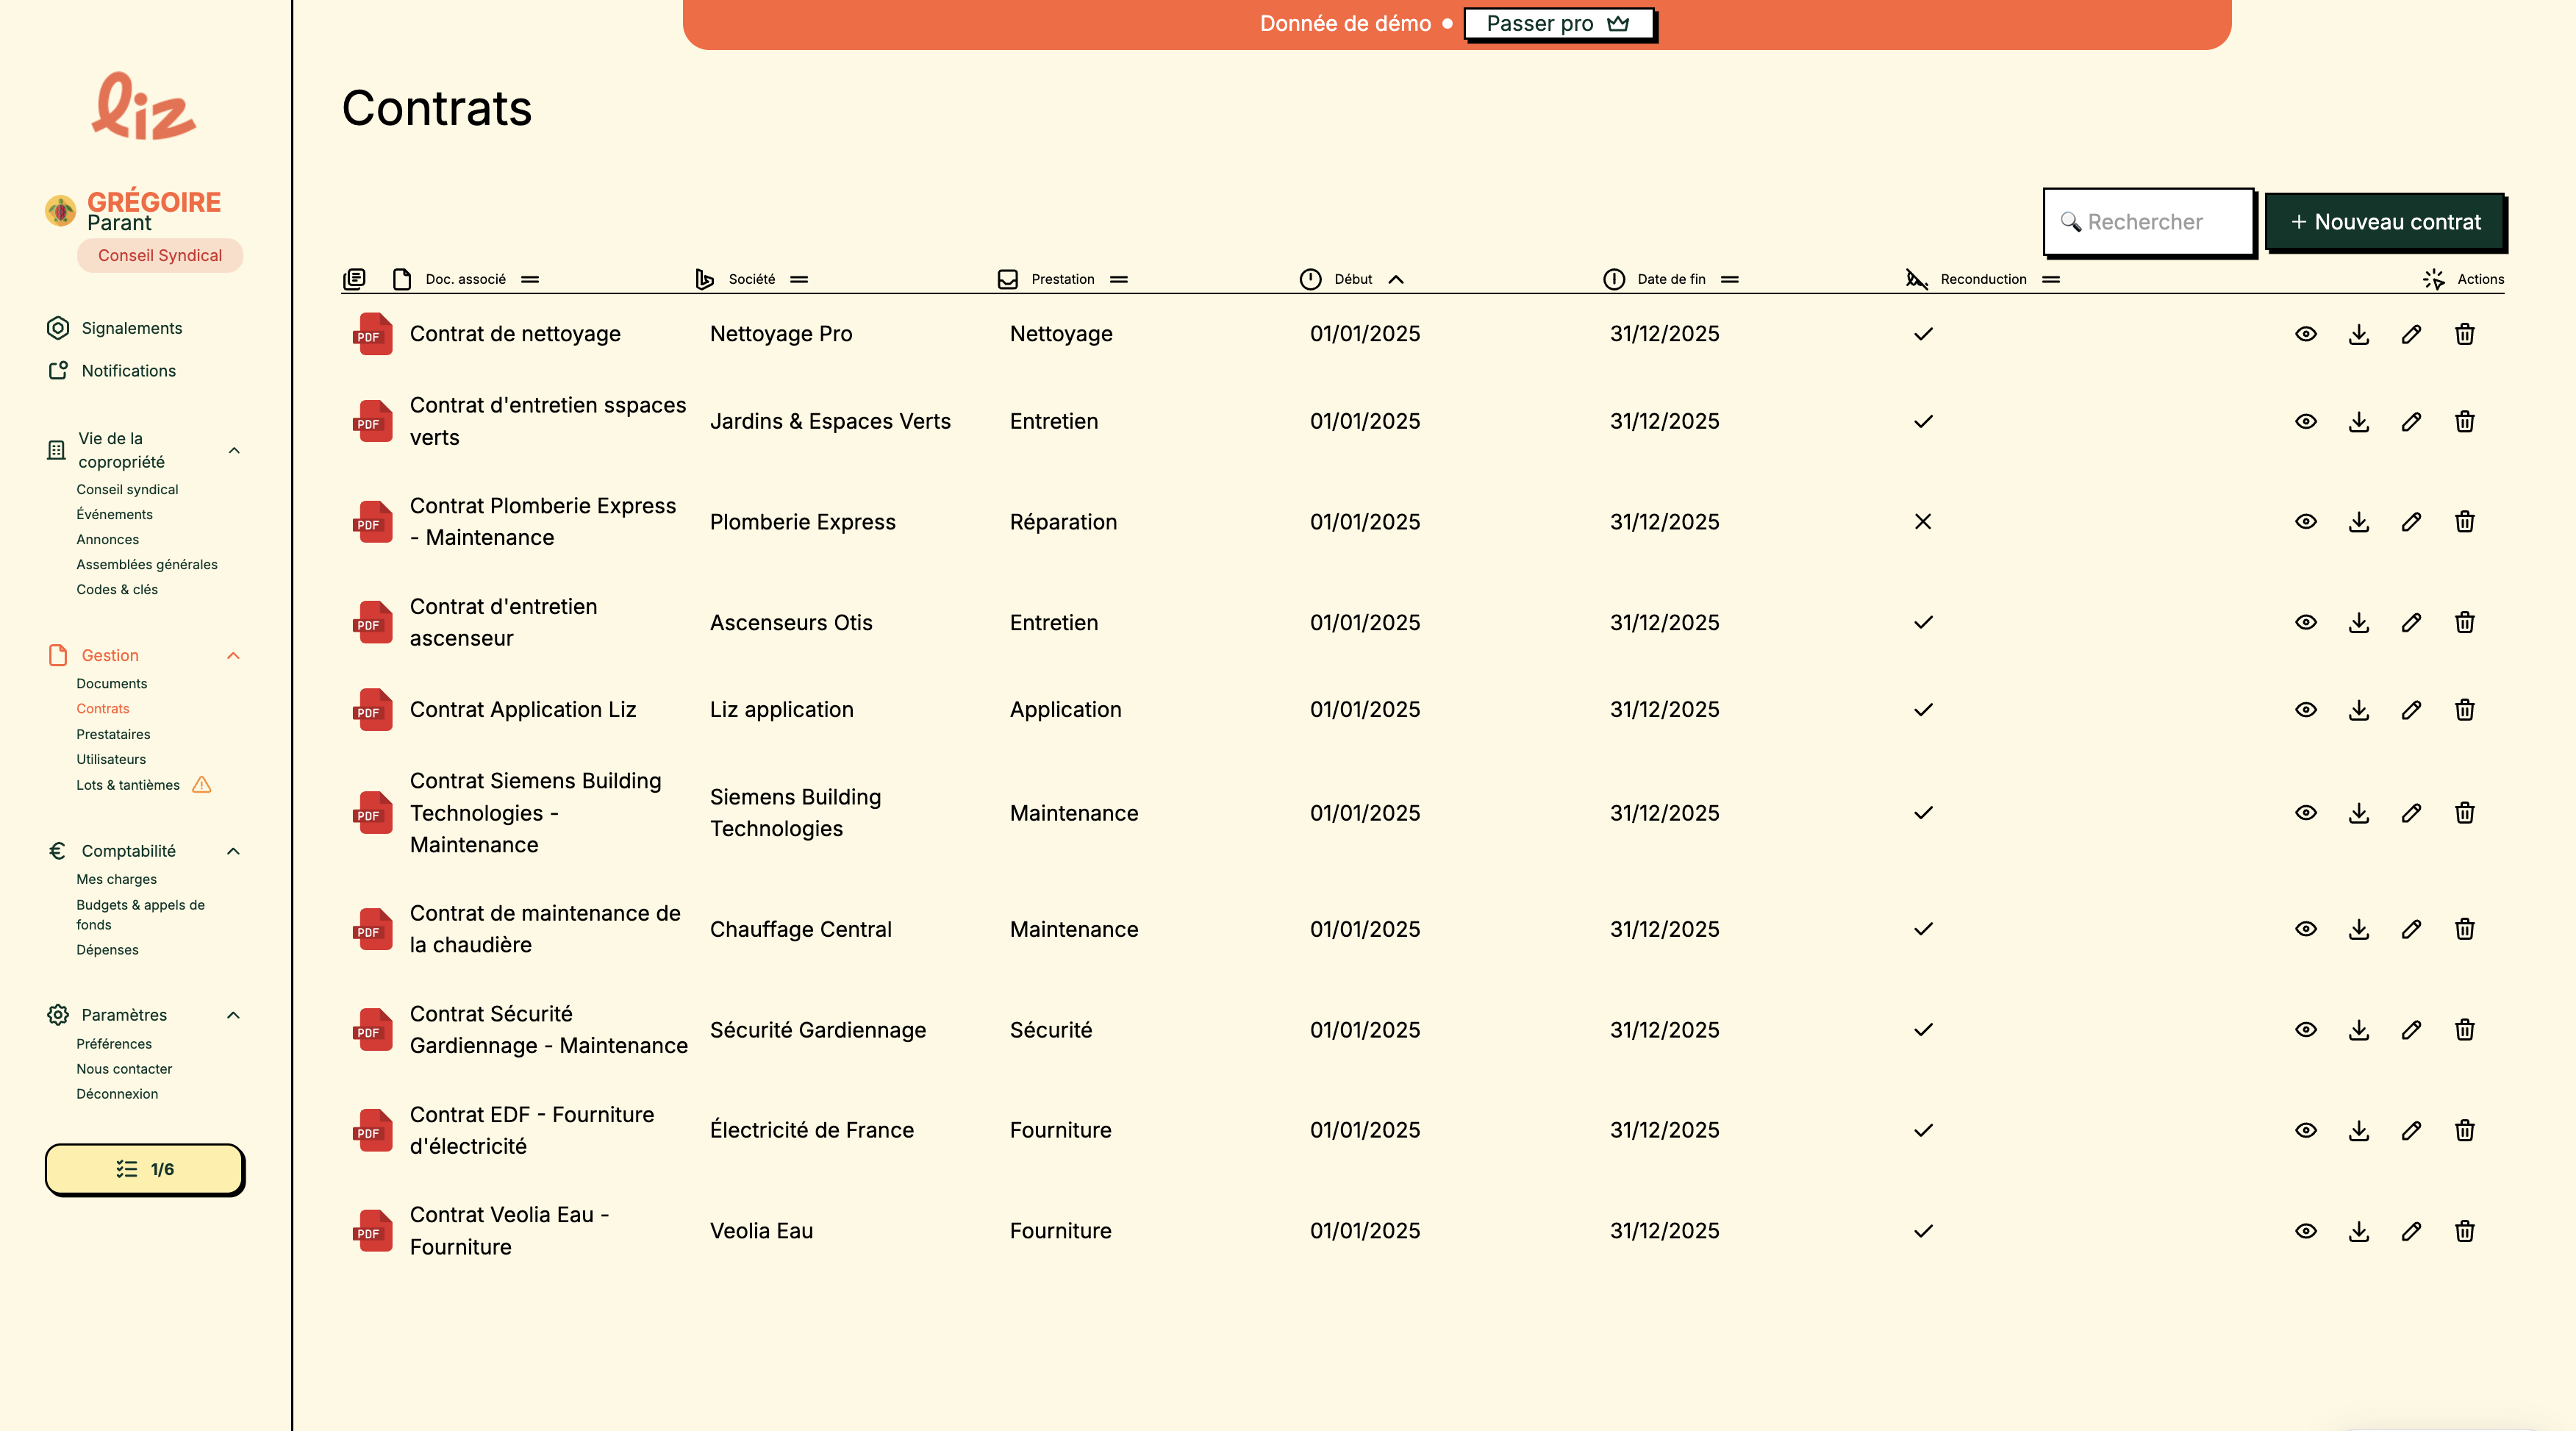The height and width of the screenshot is (1431, 2576).
Task: Download the Contrat de nettoyage document
Action: pos(2358,334)
